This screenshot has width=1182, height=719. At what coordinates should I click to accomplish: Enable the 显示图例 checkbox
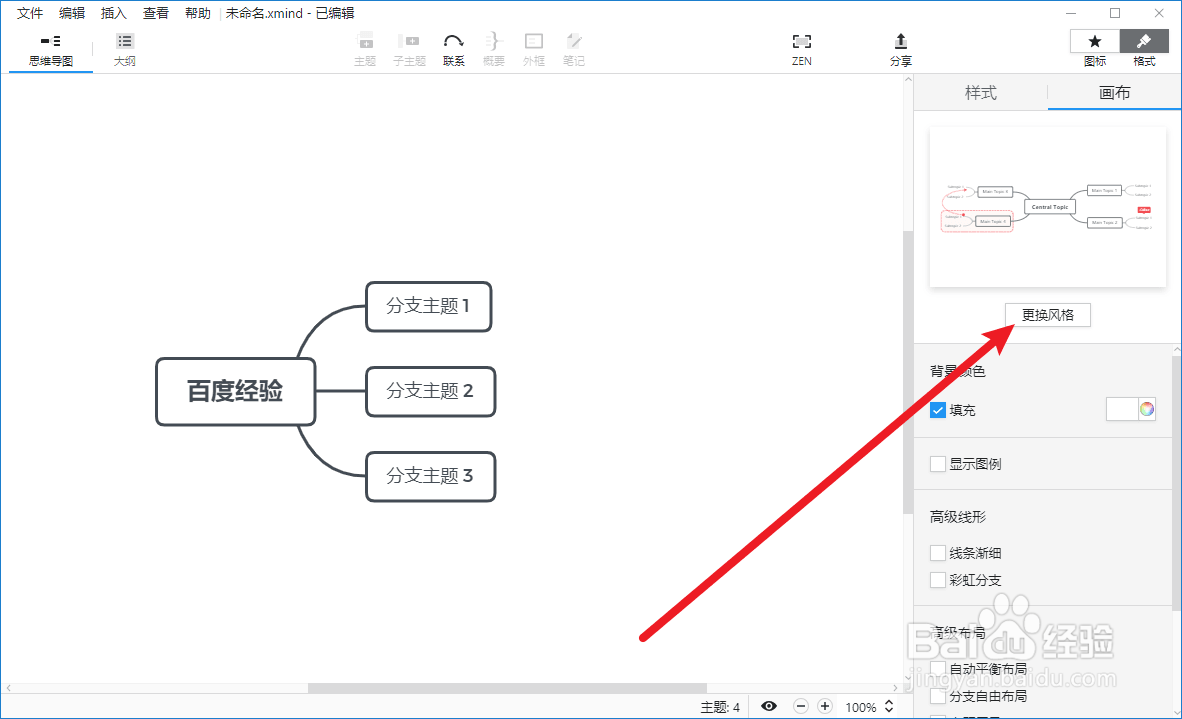(938, 464)
